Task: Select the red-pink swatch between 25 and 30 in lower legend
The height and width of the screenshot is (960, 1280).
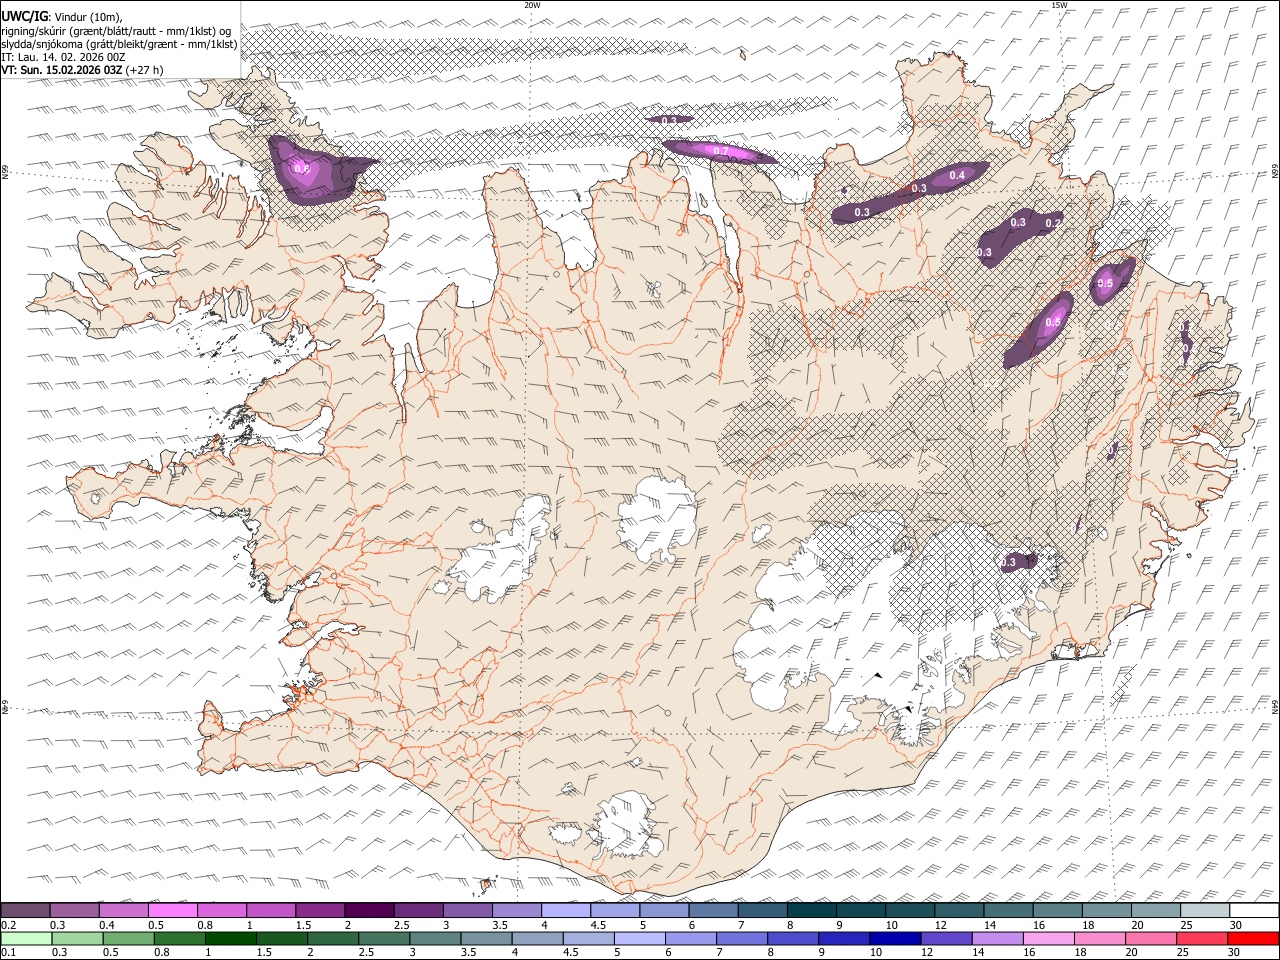Action: tap(1203, 938)
